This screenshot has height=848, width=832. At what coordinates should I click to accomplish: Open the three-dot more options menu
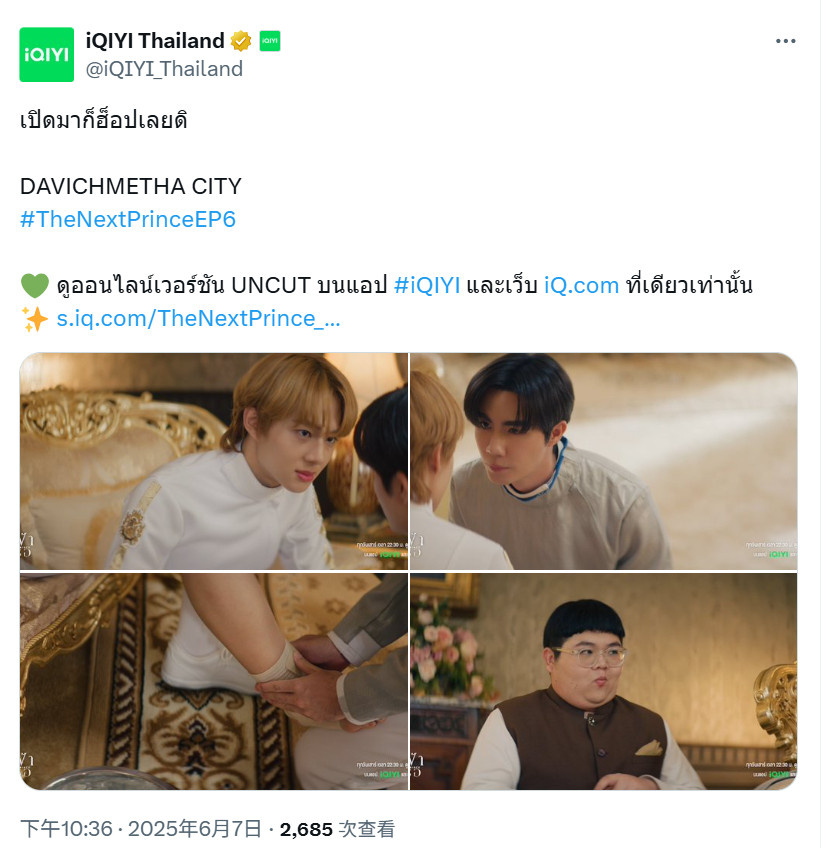tap(785, 41)
